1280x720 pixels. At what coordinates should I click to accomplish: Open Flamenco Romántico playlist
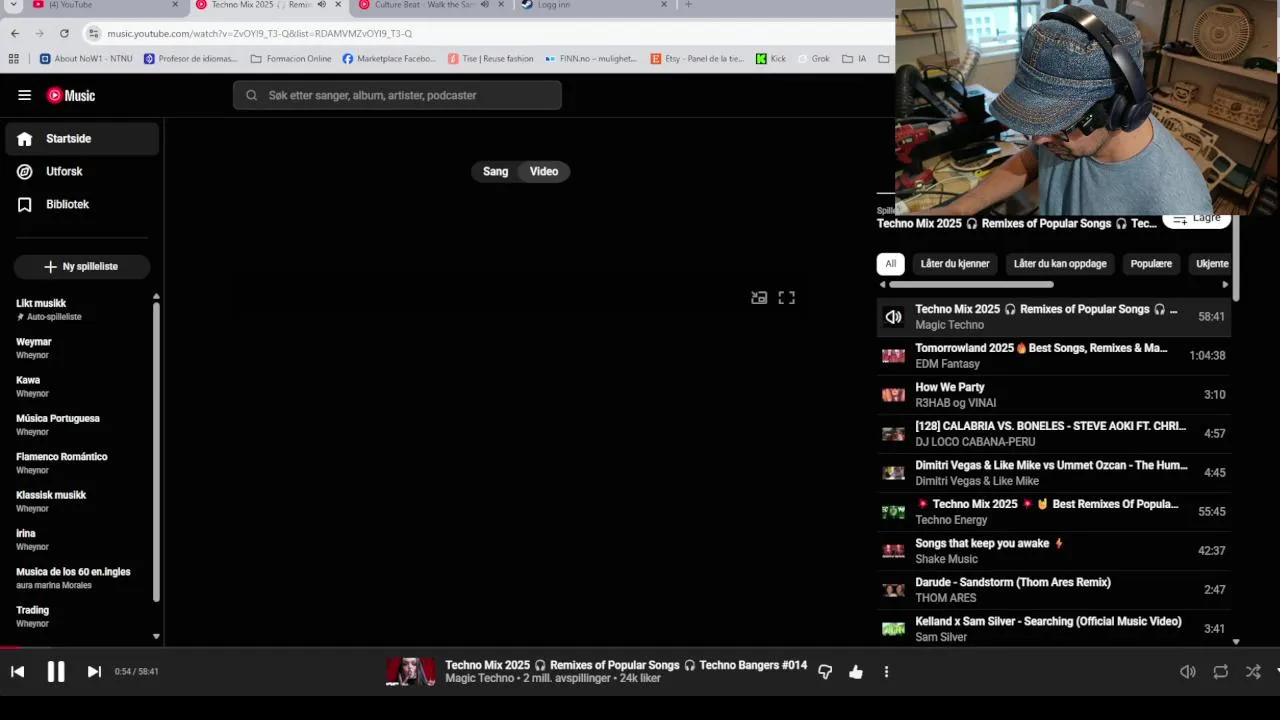coord(80,463)
